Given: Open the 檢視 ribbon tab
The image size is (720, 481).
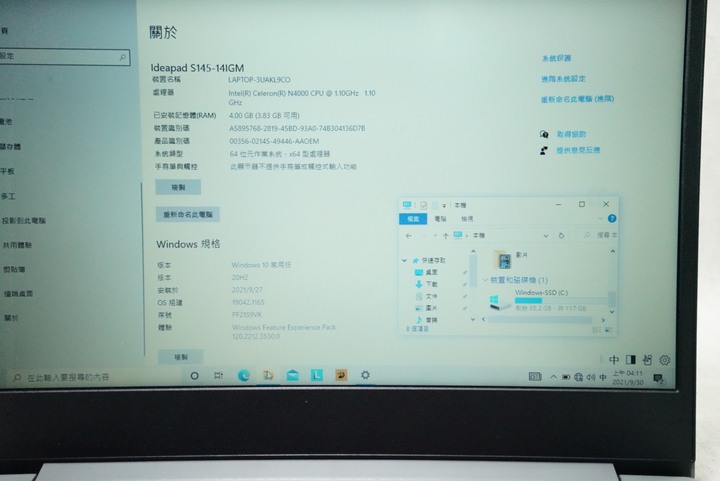Looking at the screenshot, I should (467, 219).
